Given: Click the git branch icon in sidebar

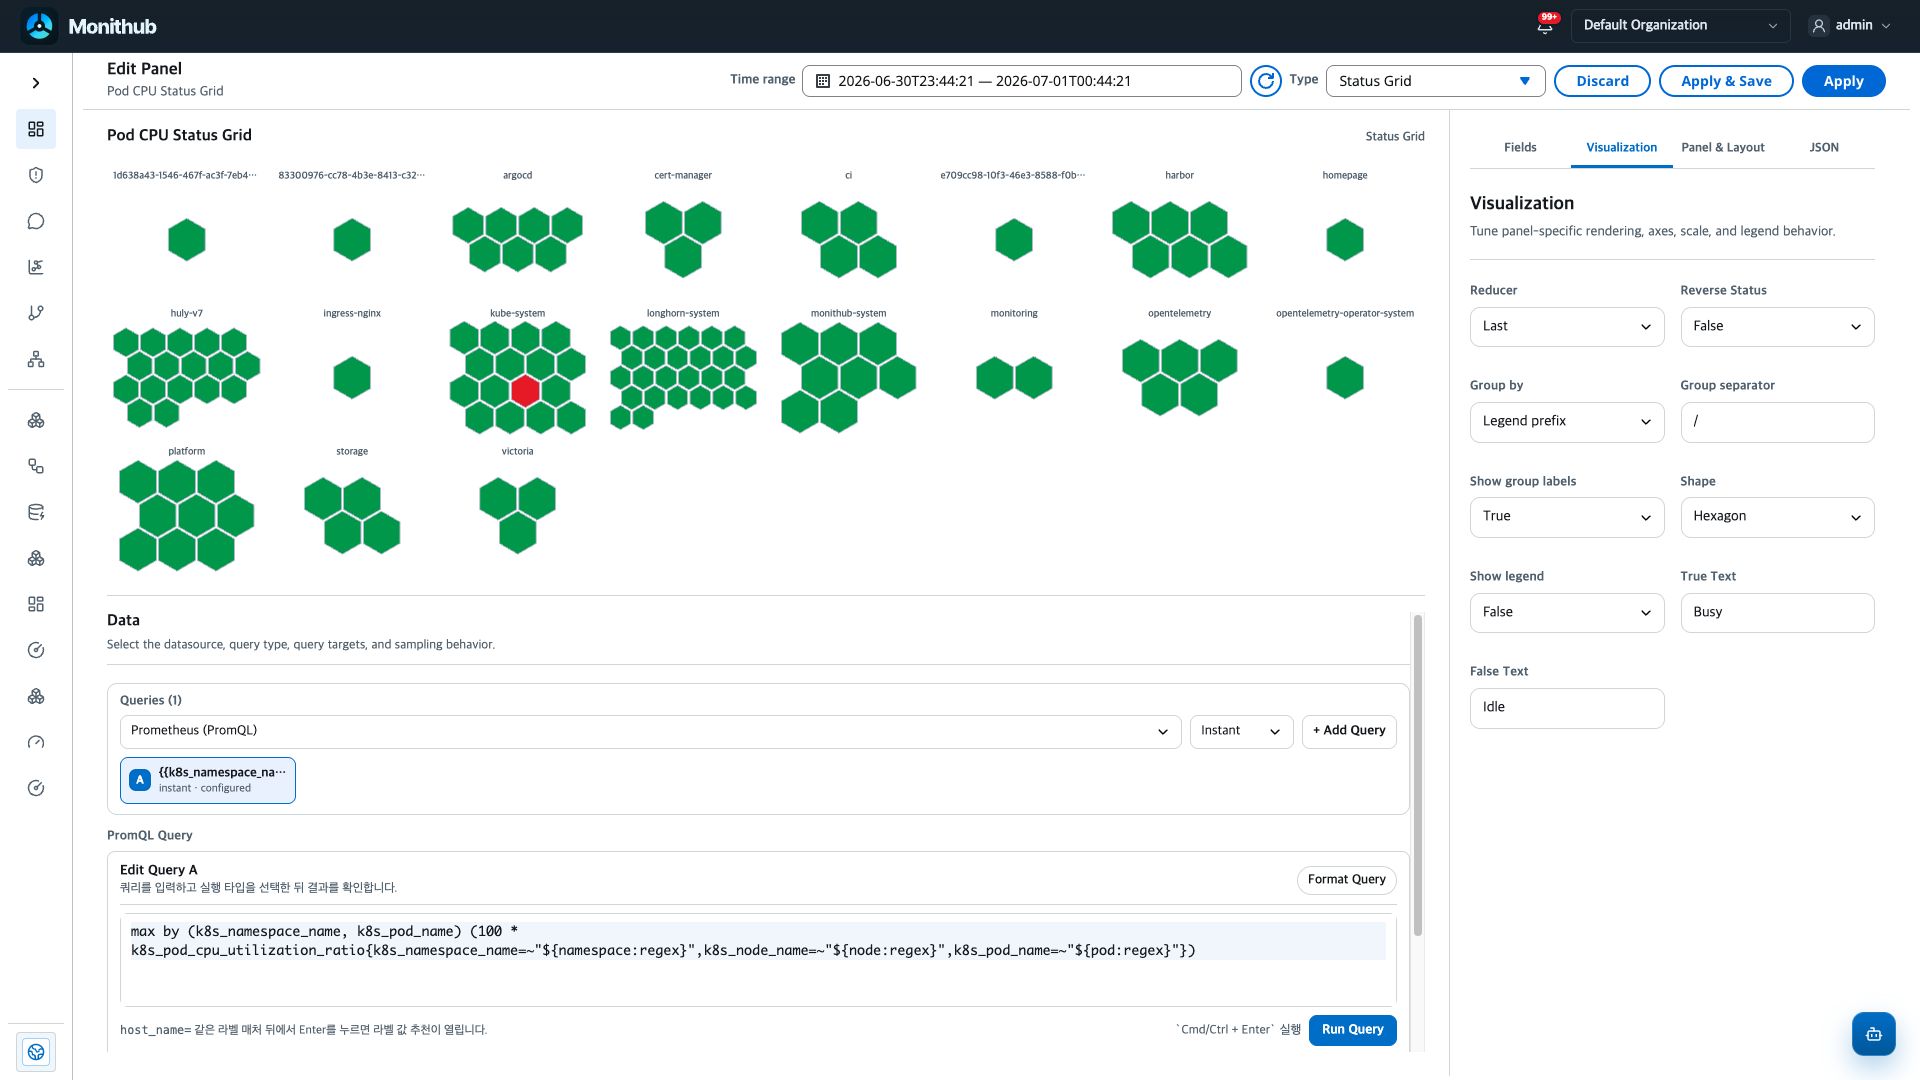Looking at the screenshot, I should (x=36, y=313).
